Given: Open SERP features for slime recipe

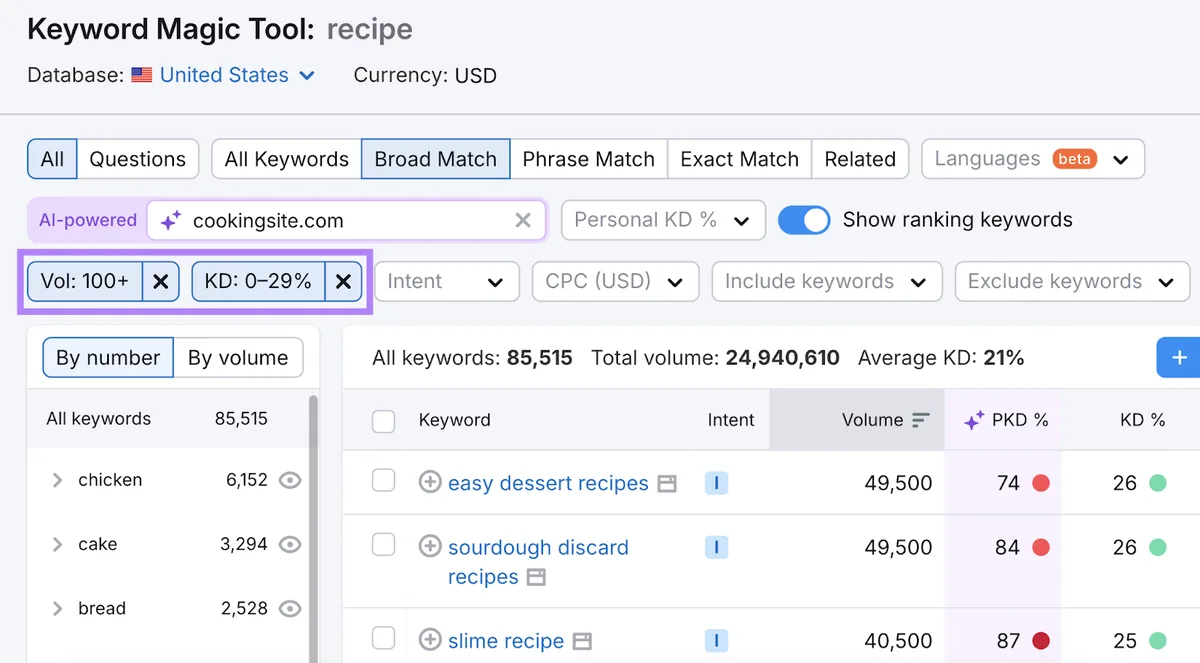Looking at the screenshot, I should point(582,642).
